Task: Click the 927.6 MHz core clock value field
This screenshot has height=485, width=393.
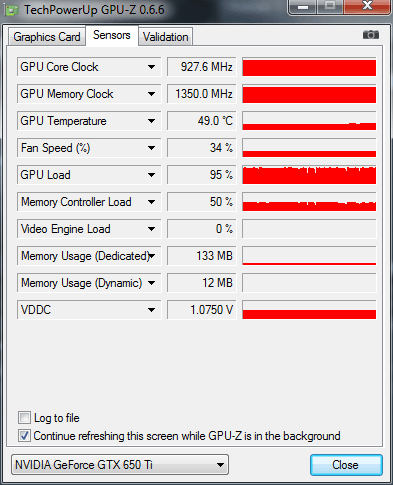Action: tap(202, 67)
